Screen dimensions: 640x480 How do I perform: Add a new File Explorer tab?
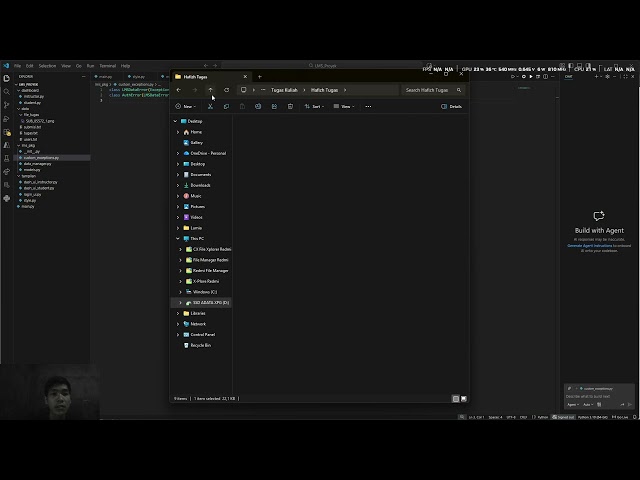click(260, 77)
